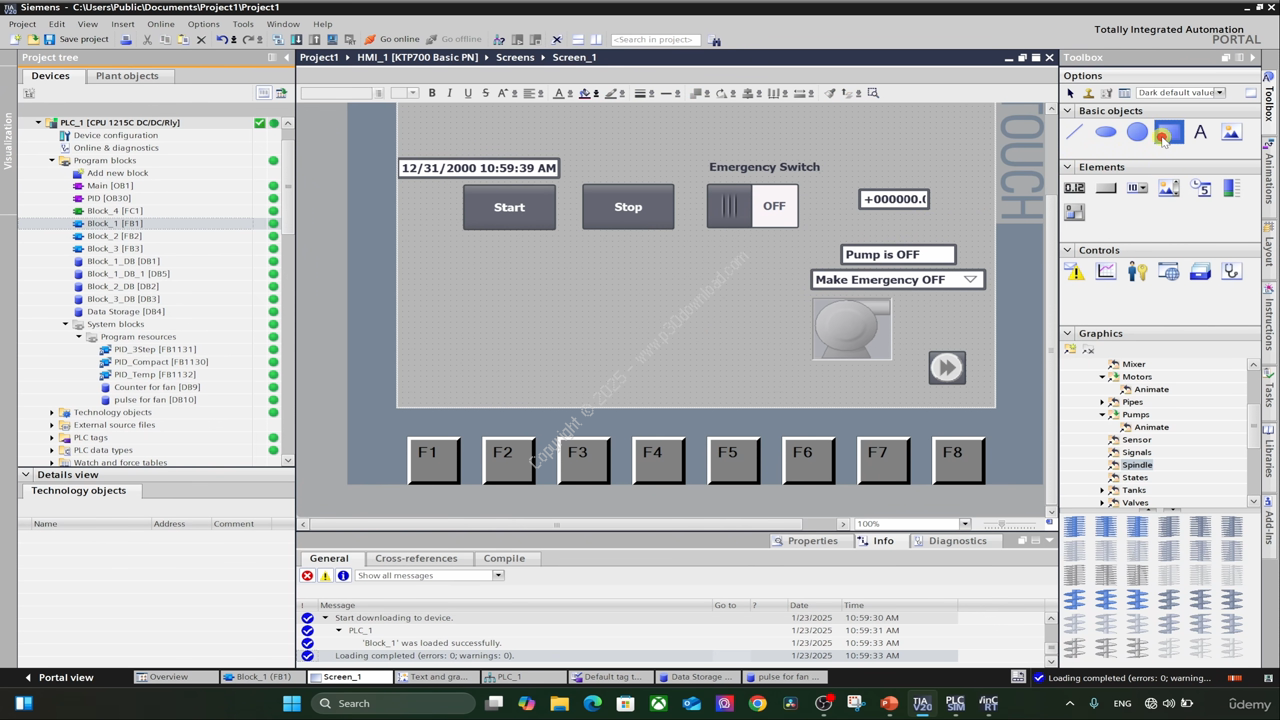Collapse the Controls section in Toolbox
1280x720 pixels.
click(x=1068, y=250)
